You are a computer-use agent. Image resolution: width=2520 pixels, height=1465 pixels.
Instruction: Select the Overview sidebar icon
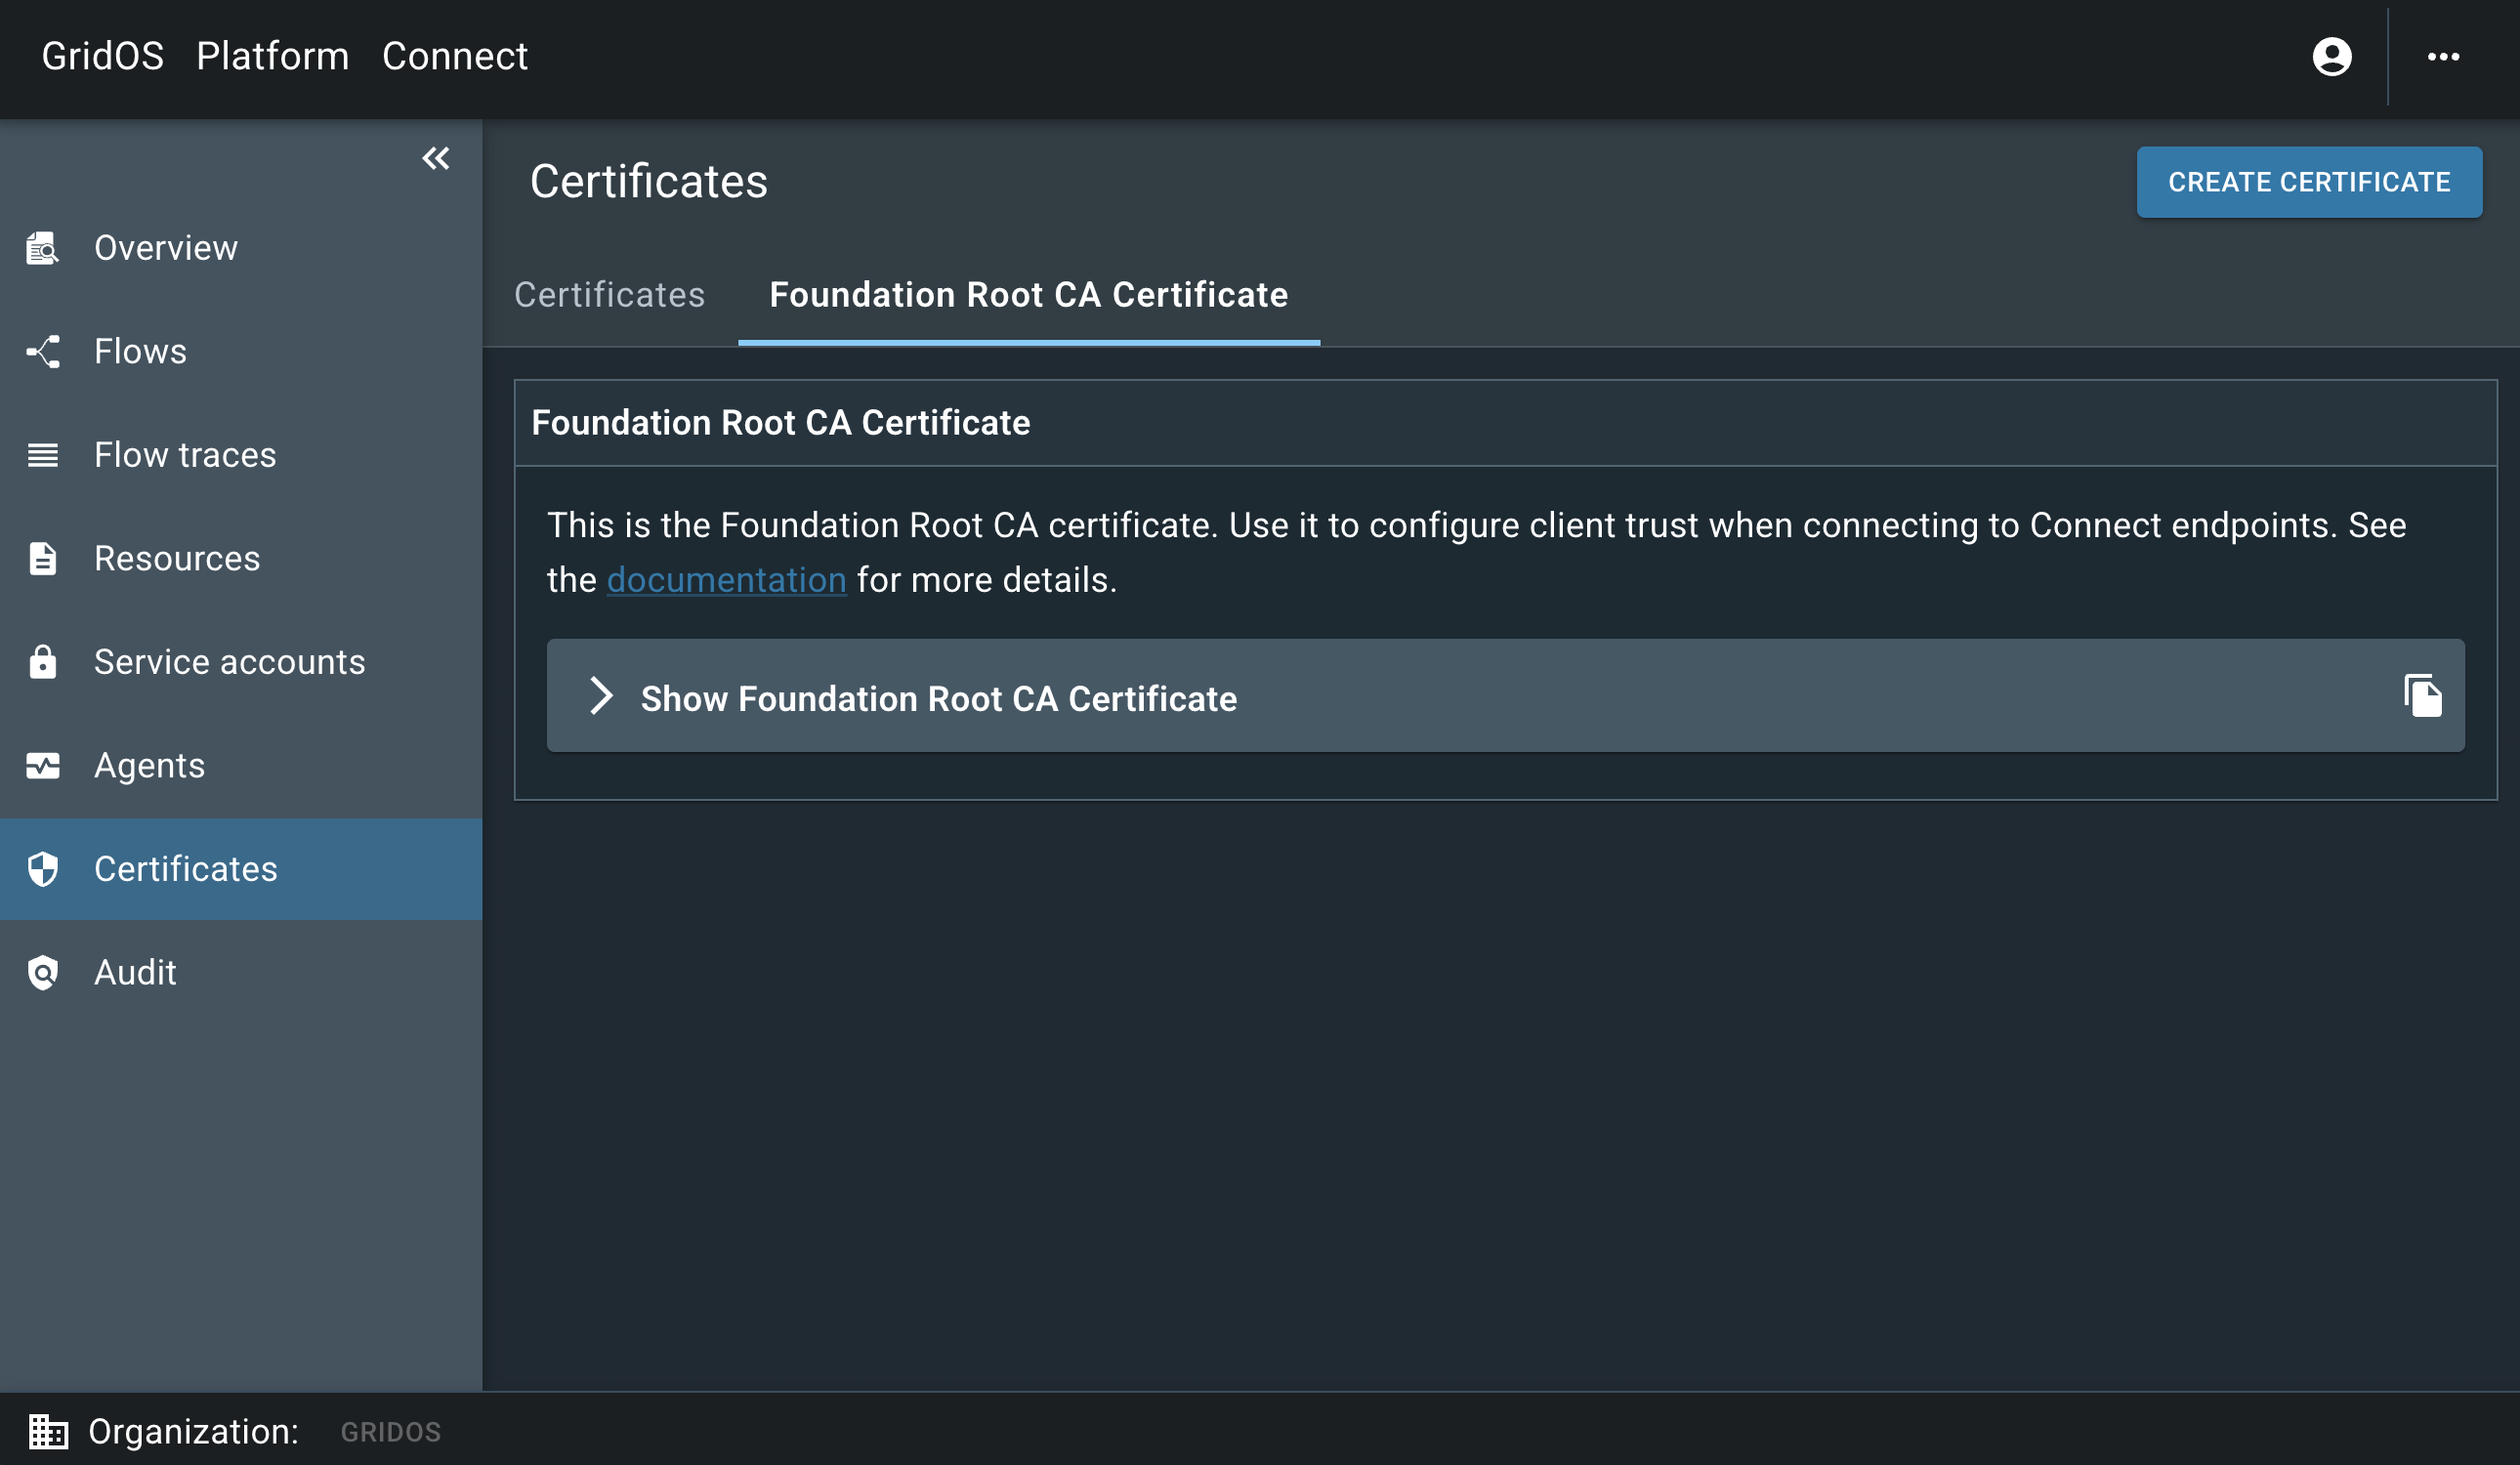pos(42,247)
